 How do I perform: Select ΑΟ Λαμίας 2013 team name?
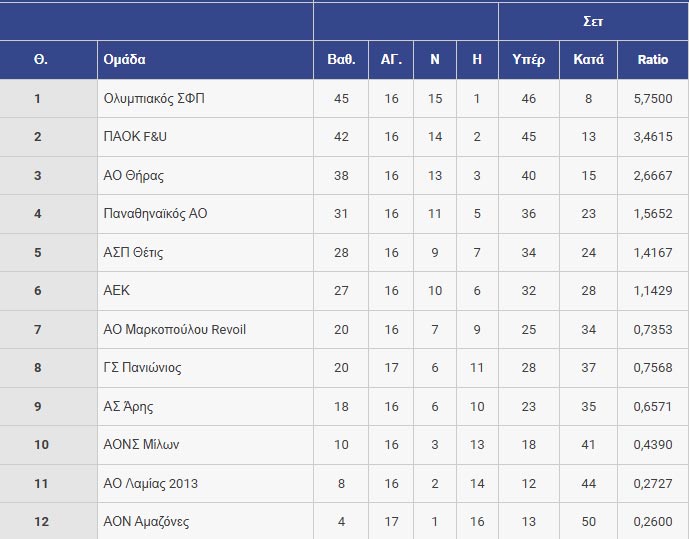tap(151, 484)
